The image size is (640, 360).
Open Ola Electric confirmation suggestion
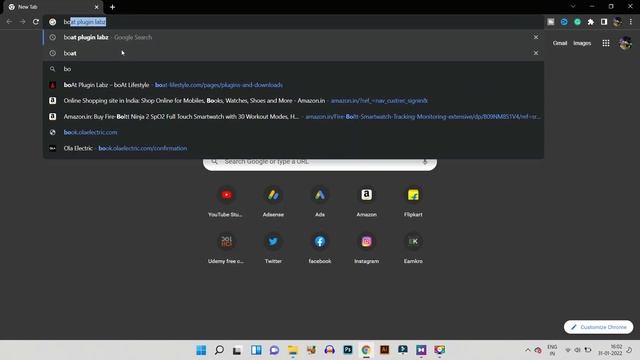tap(293, 148)
